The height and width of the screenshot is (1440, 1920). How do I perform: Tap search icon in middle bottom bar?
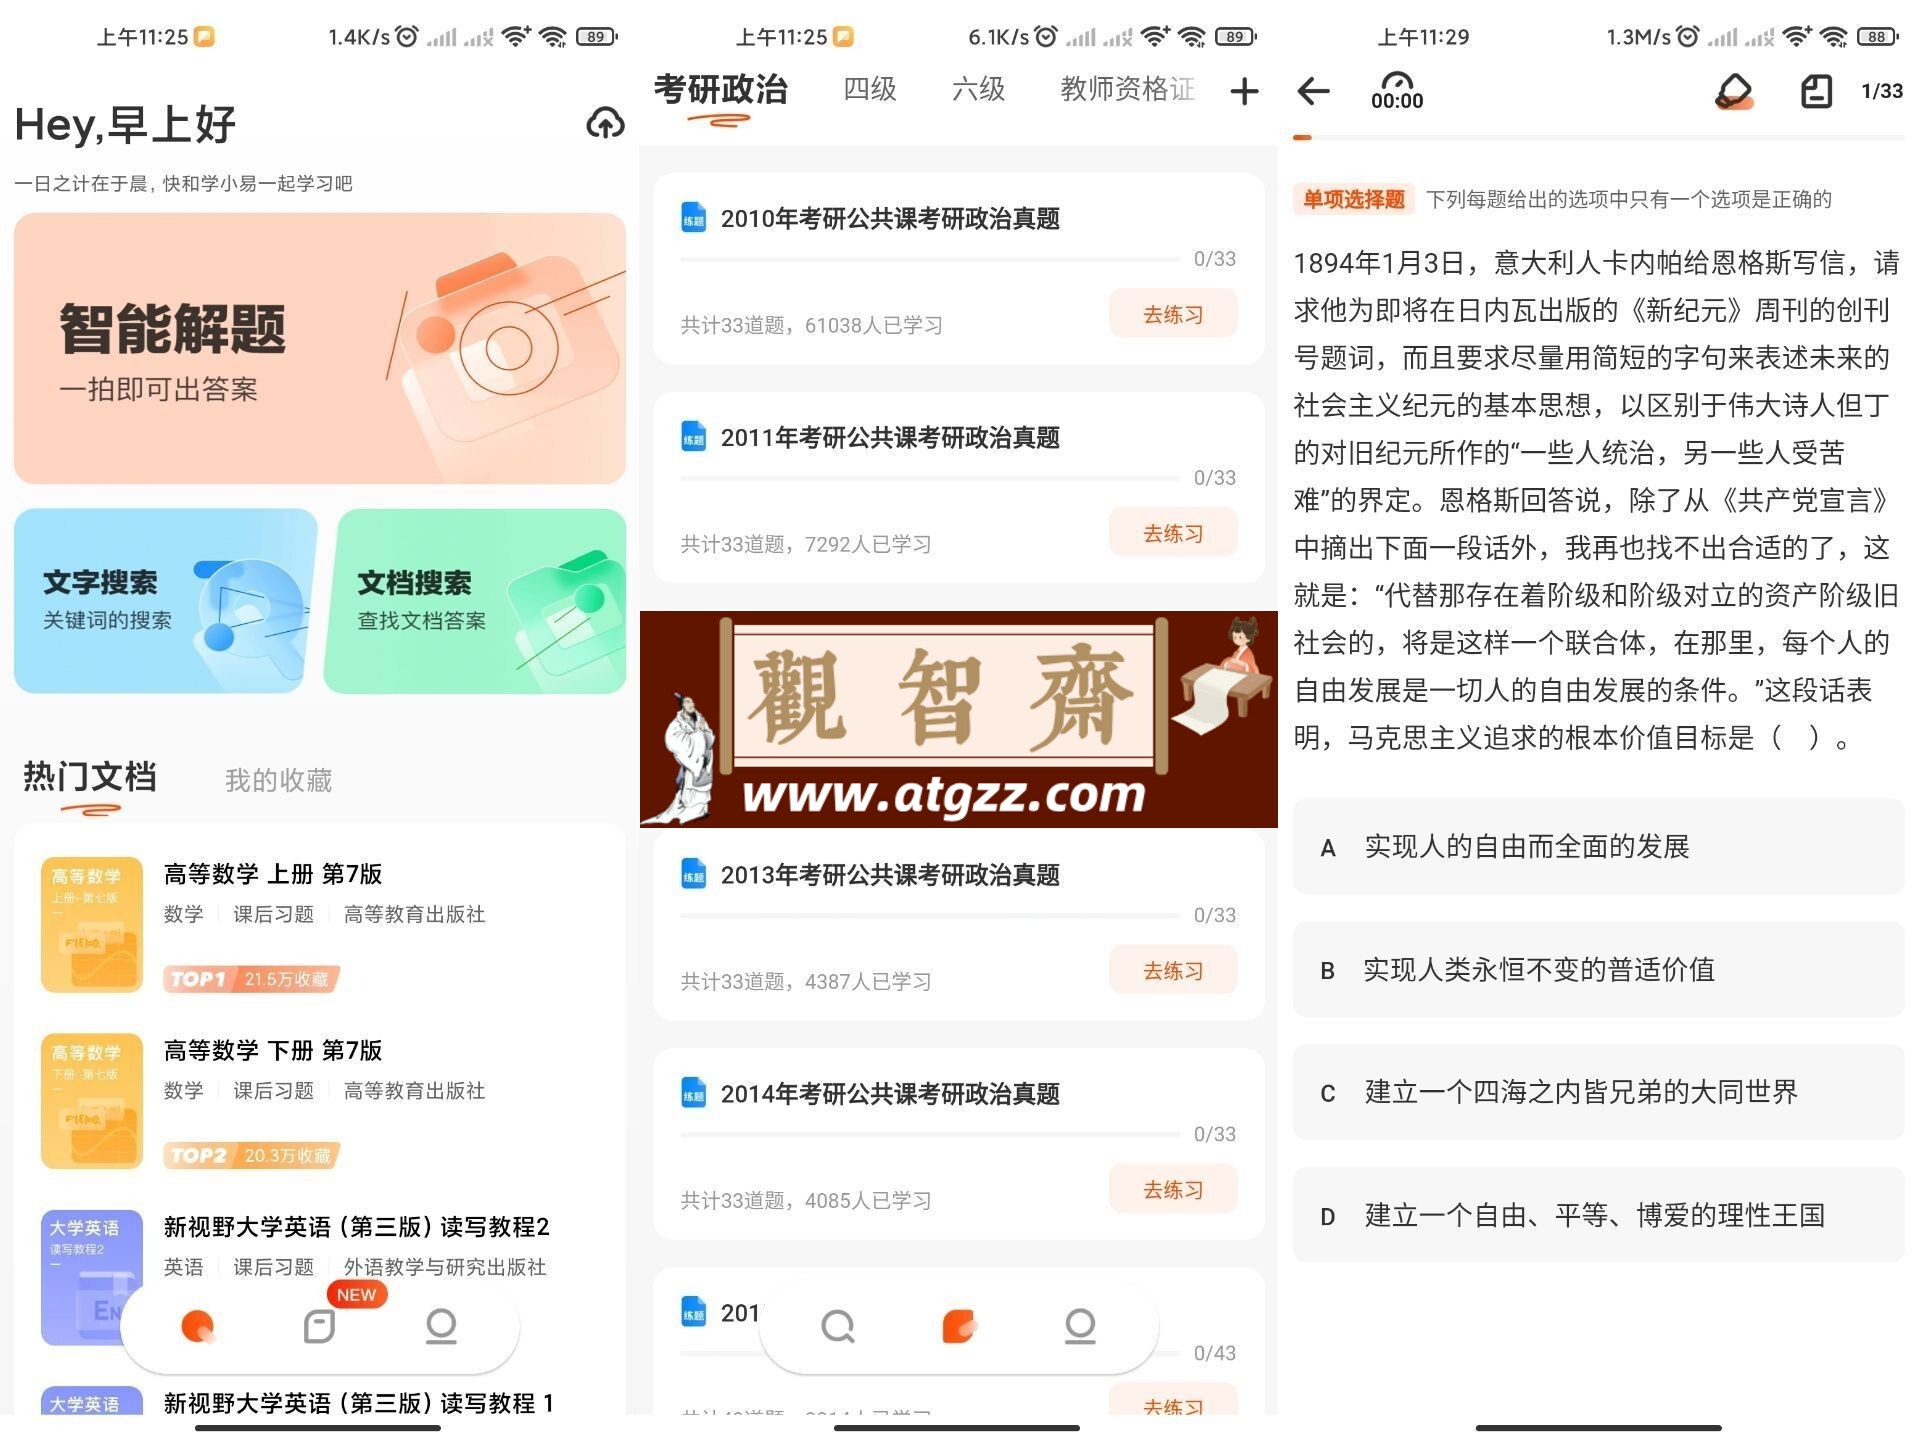click(837, 1326)
